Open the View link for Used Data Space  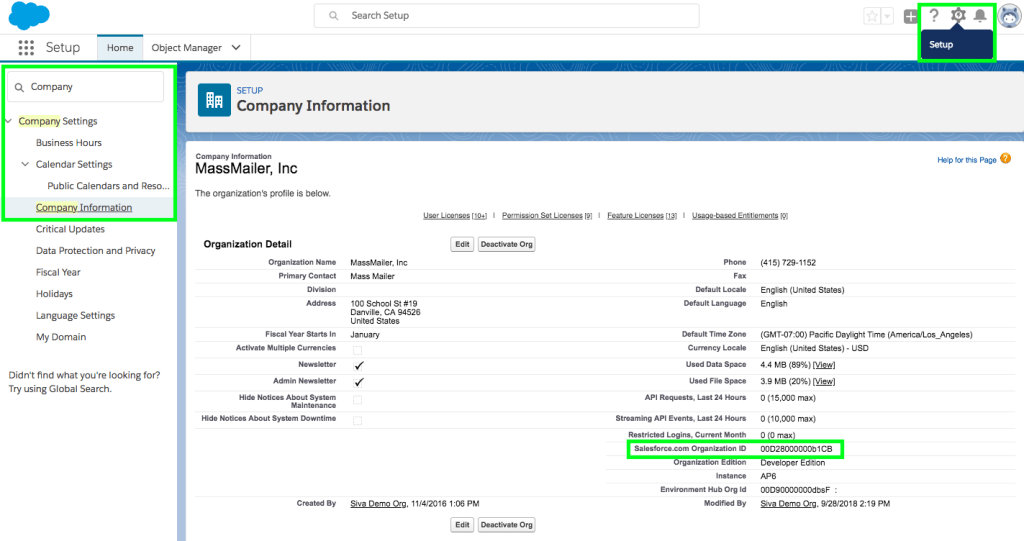(x=824, y=365)
